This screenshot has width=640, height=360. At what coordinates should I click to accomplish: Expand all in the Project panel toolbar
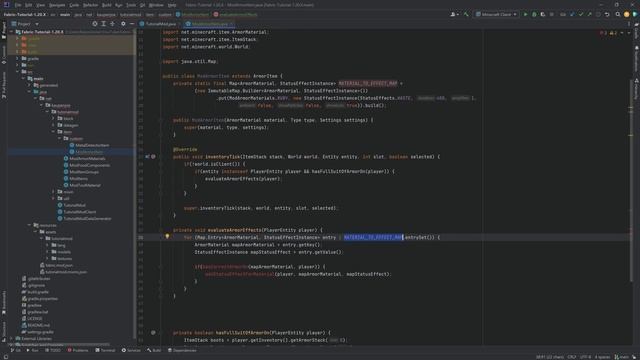[x=104, y=24]
